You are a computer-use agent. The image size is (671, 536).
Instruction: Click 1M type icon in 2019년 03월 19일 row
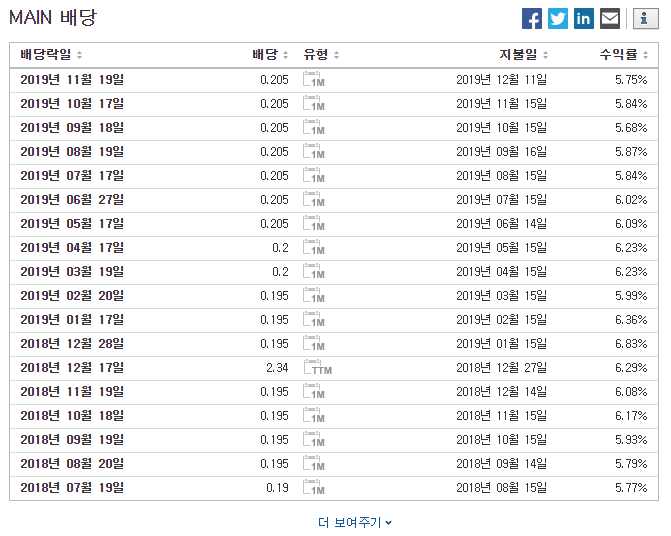(x=314, y=271)
